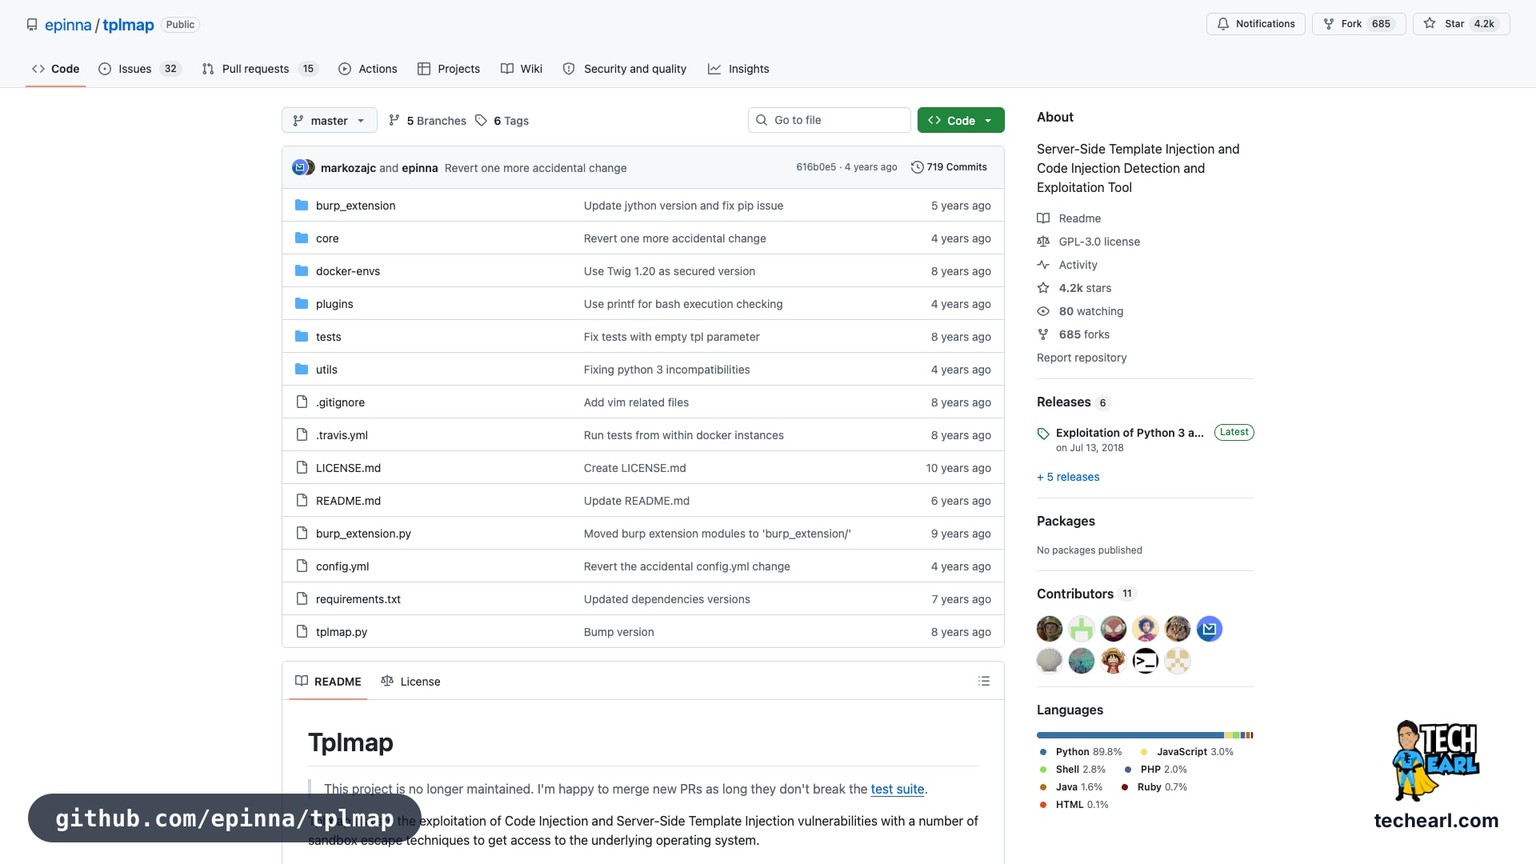This screenshot has height=864, width=1536.
Task: Open the Code tab
Action: click(x=55, y=69)
